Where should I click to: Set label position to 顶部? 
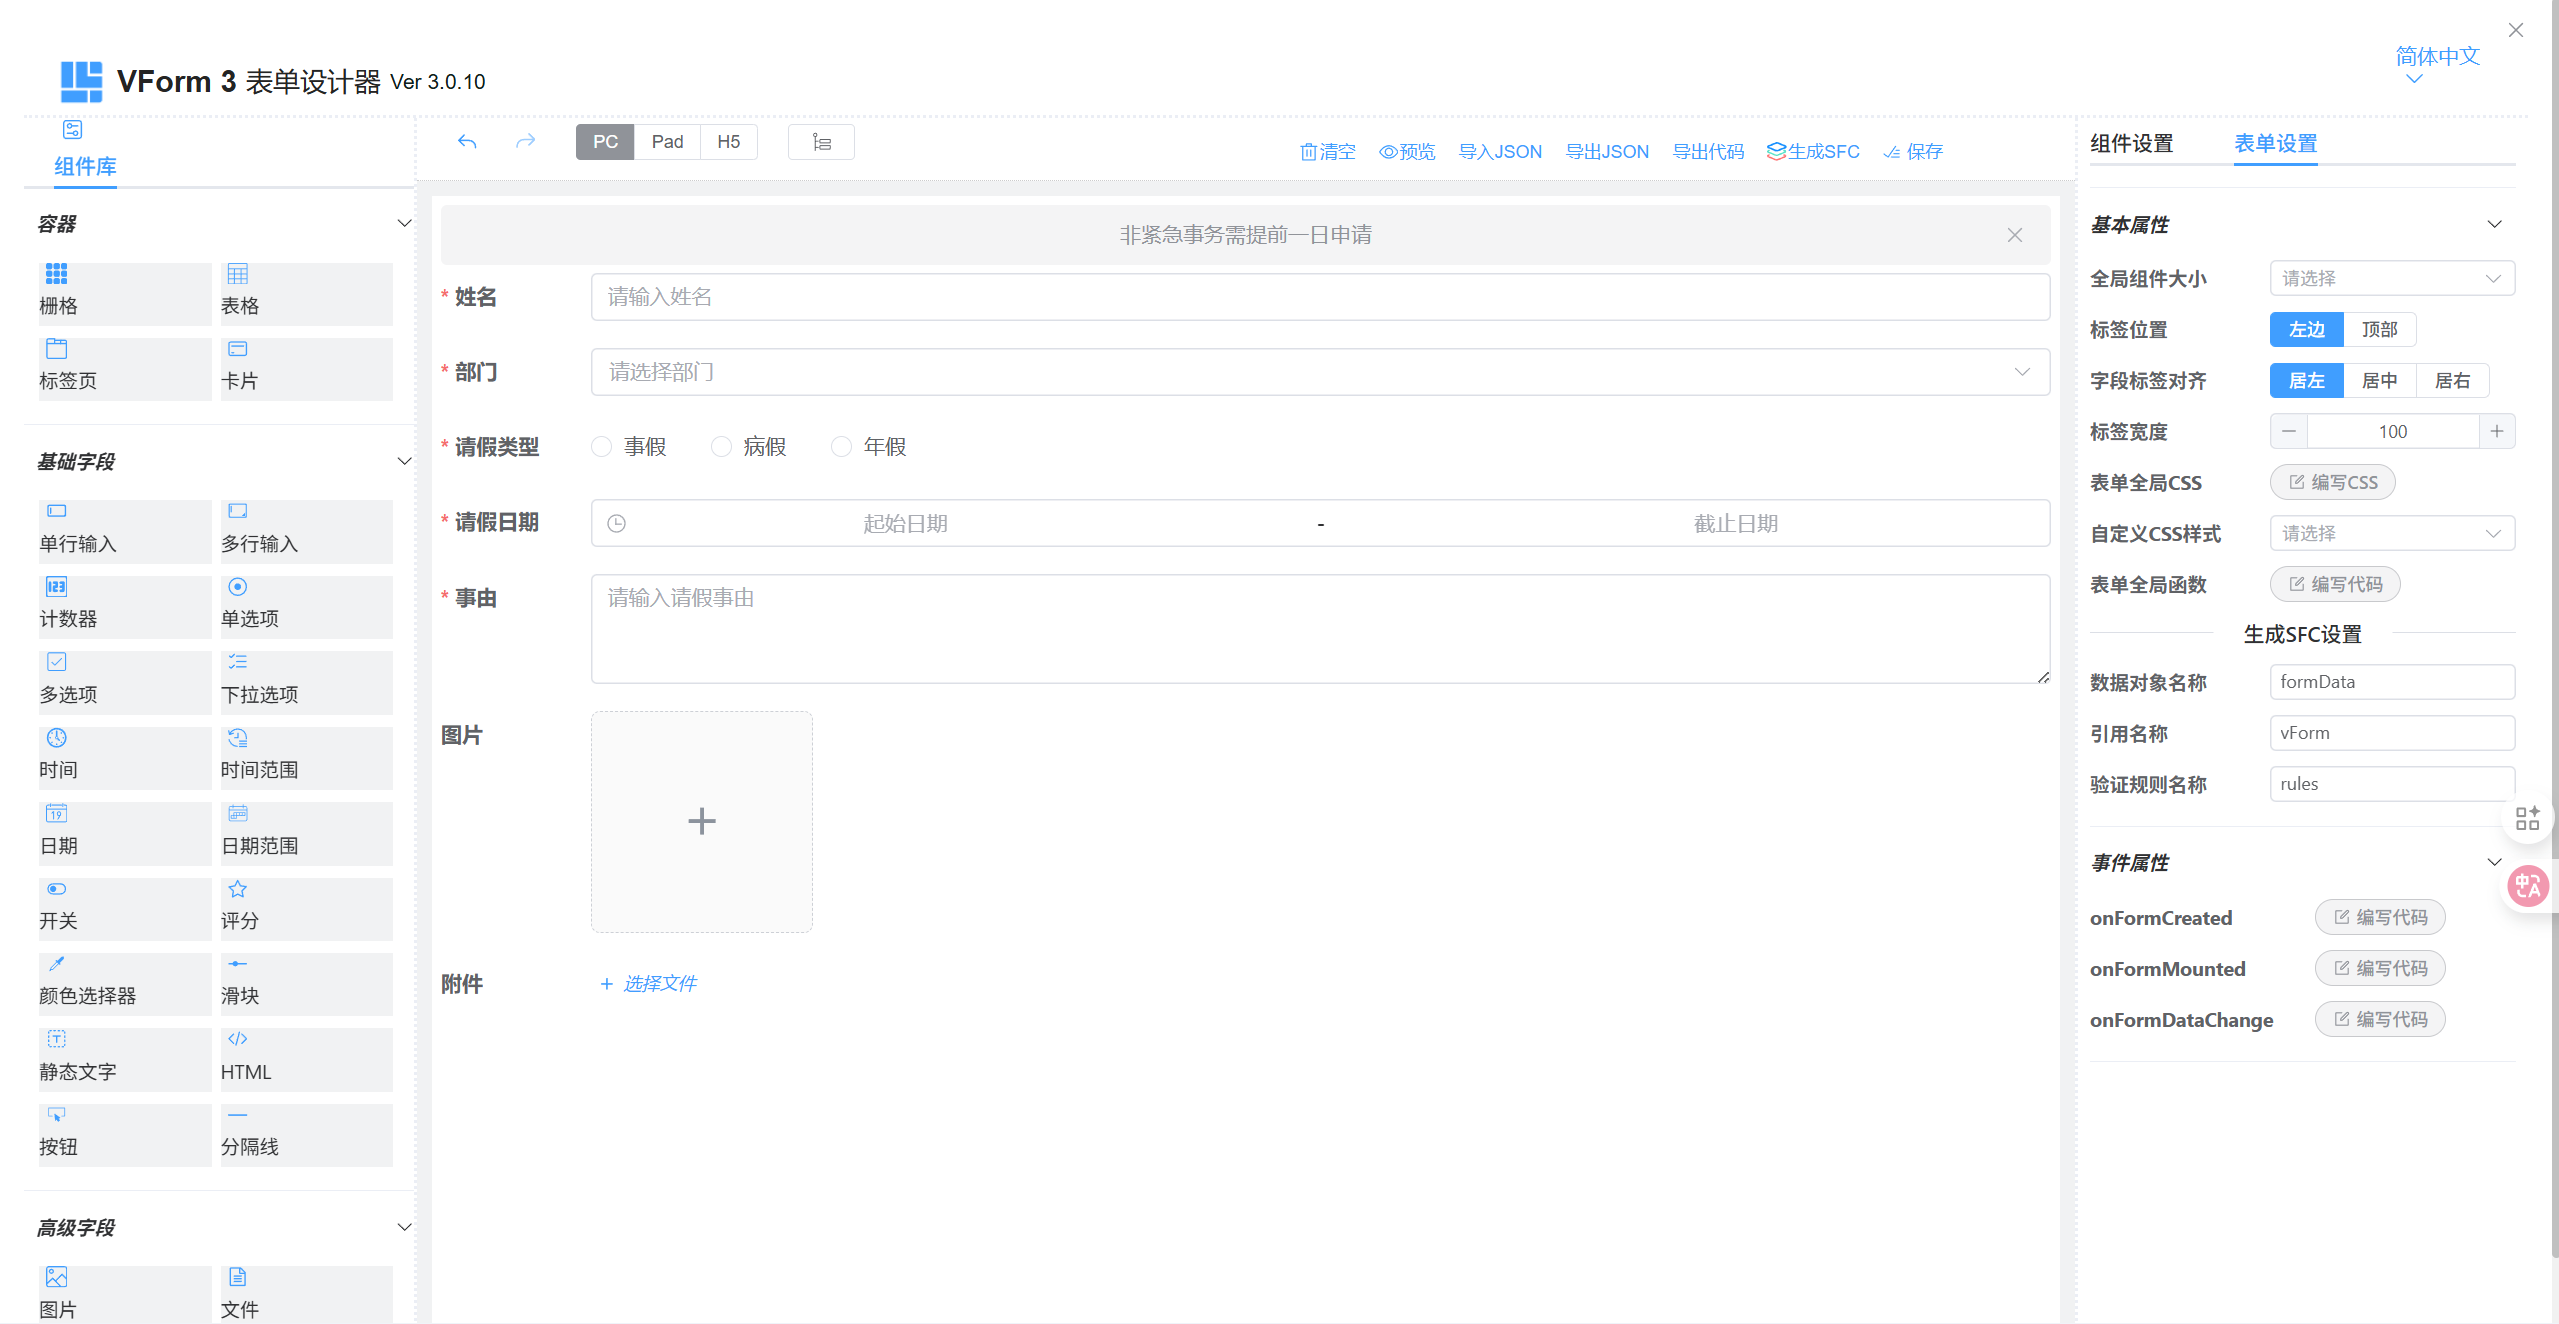tap(2379, 330)
